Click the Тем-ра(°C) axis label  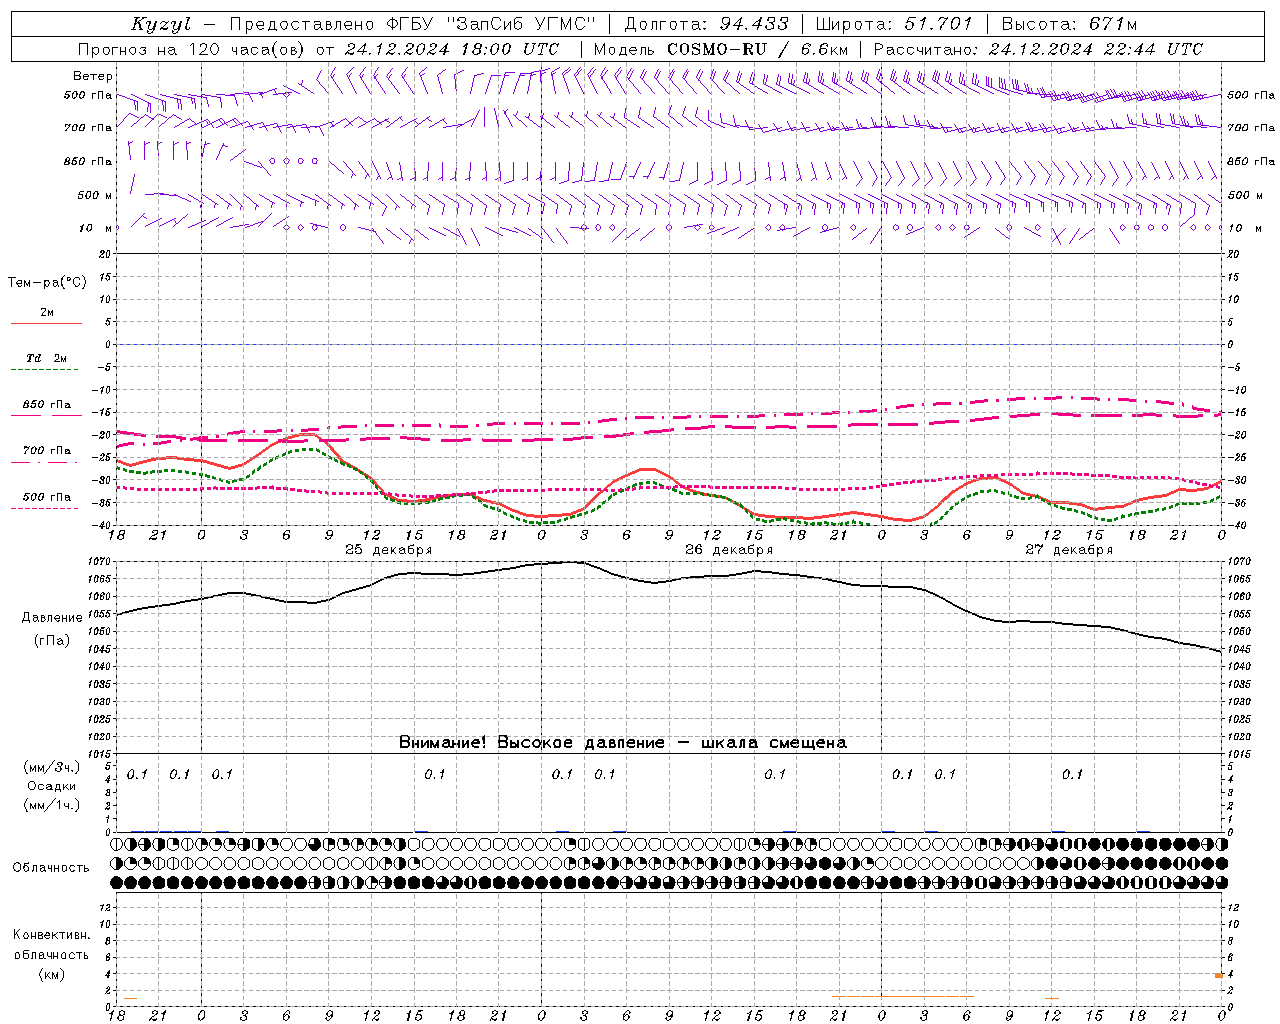tap(47, 283)
